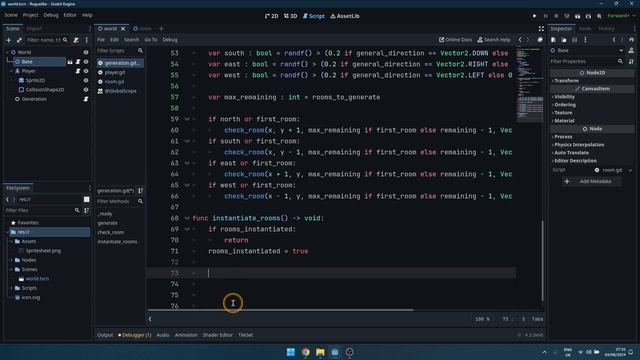
Task: Fold the instantiate_rooms function at line 68
Action: coord(187,218)
